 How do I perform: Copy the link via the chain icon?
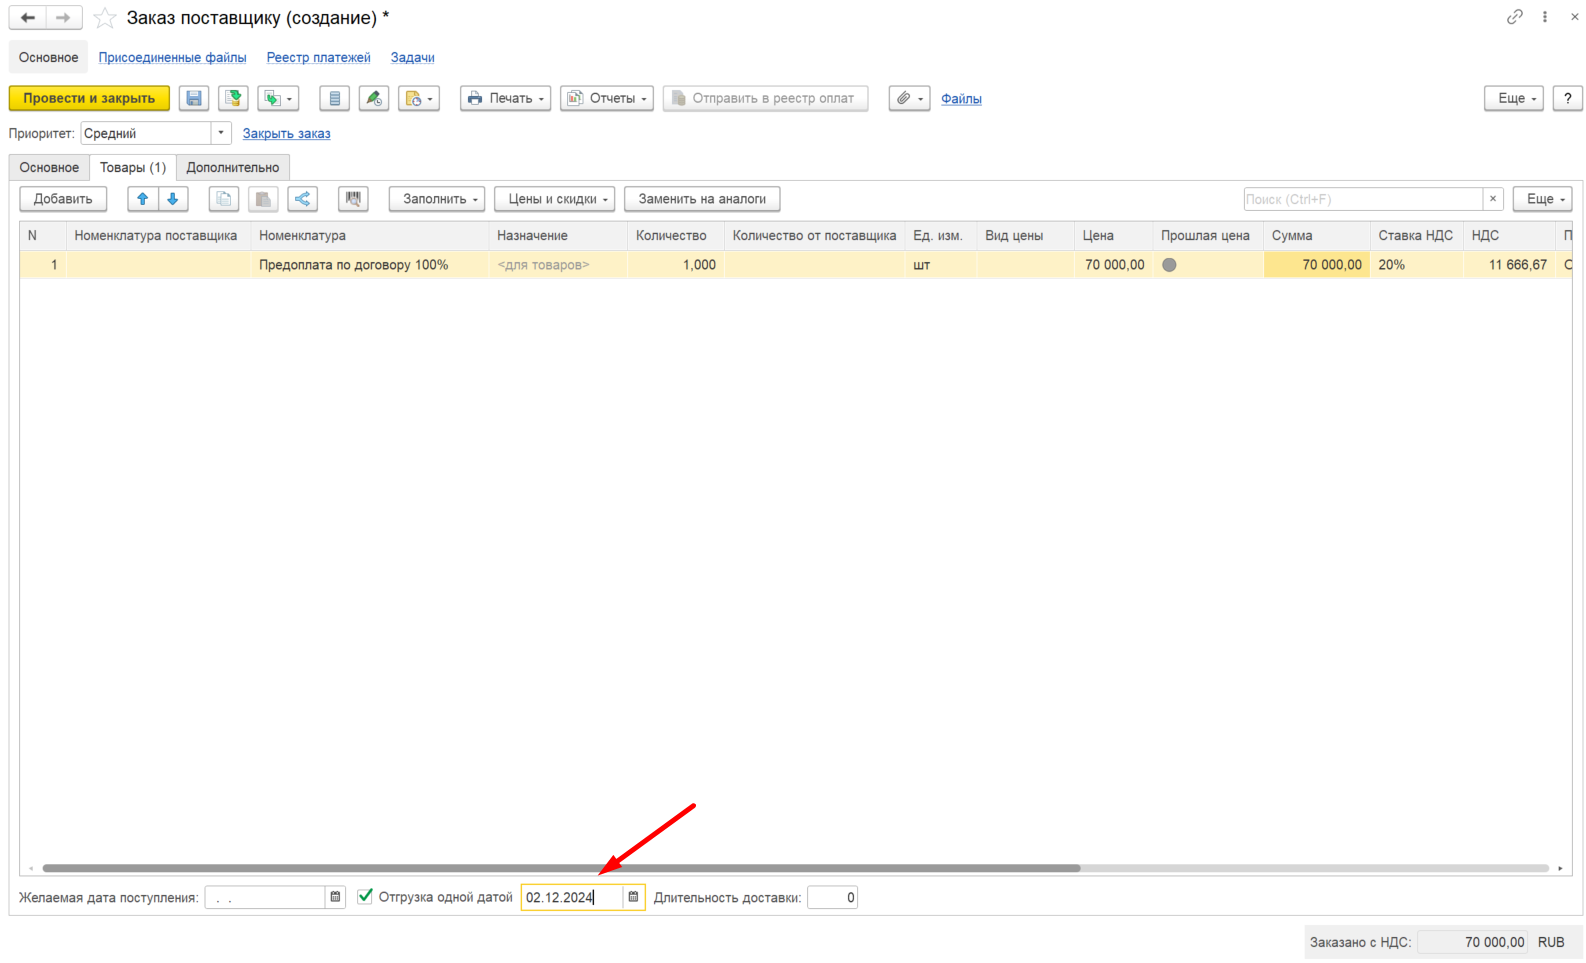[1515, 17]
